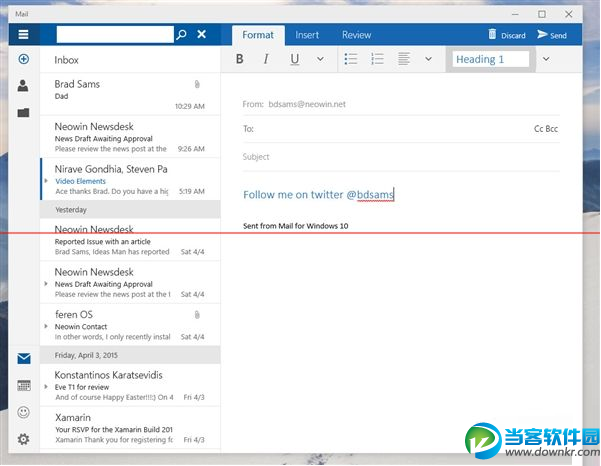Image resolution: width=601 pixels, height=466 pixels.
Task: Apply Underline formatting
Action: click(x=294, y=59)
